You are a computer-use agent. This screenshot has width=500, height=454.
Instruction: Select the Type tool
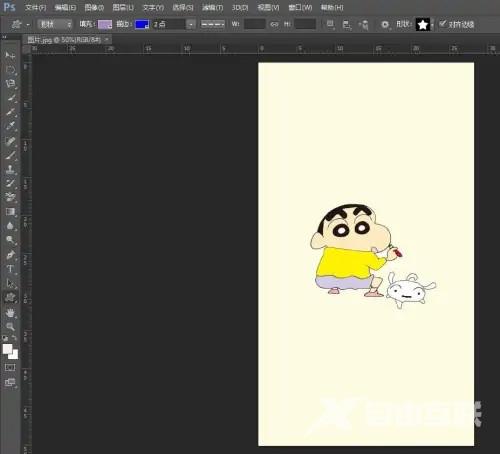[10, 269]
